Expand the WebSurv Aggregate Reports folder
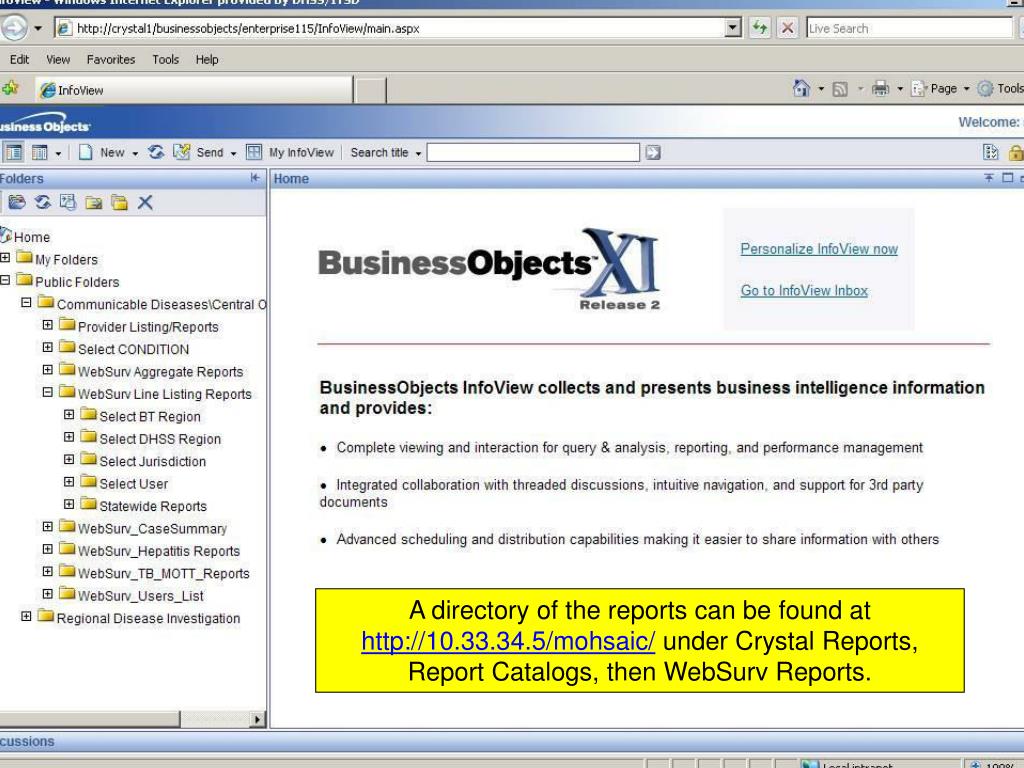This screenshot has width=1024, height=768. click(48, 370)
